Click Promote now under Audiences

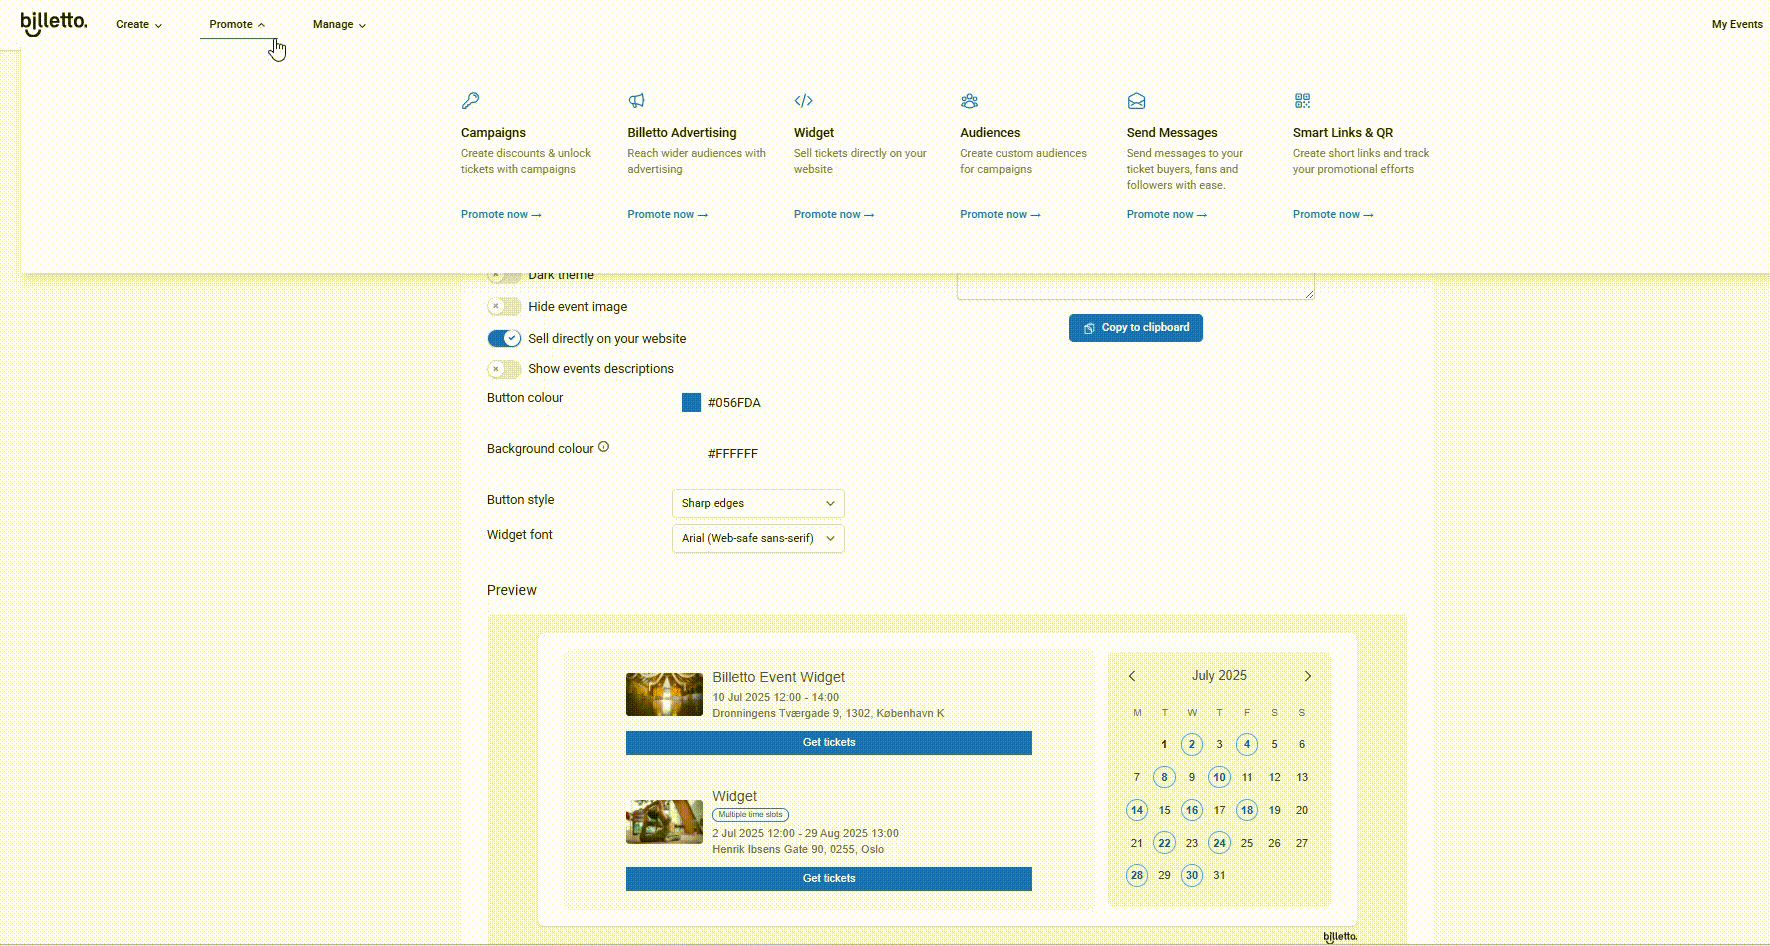pos(1000,214)
